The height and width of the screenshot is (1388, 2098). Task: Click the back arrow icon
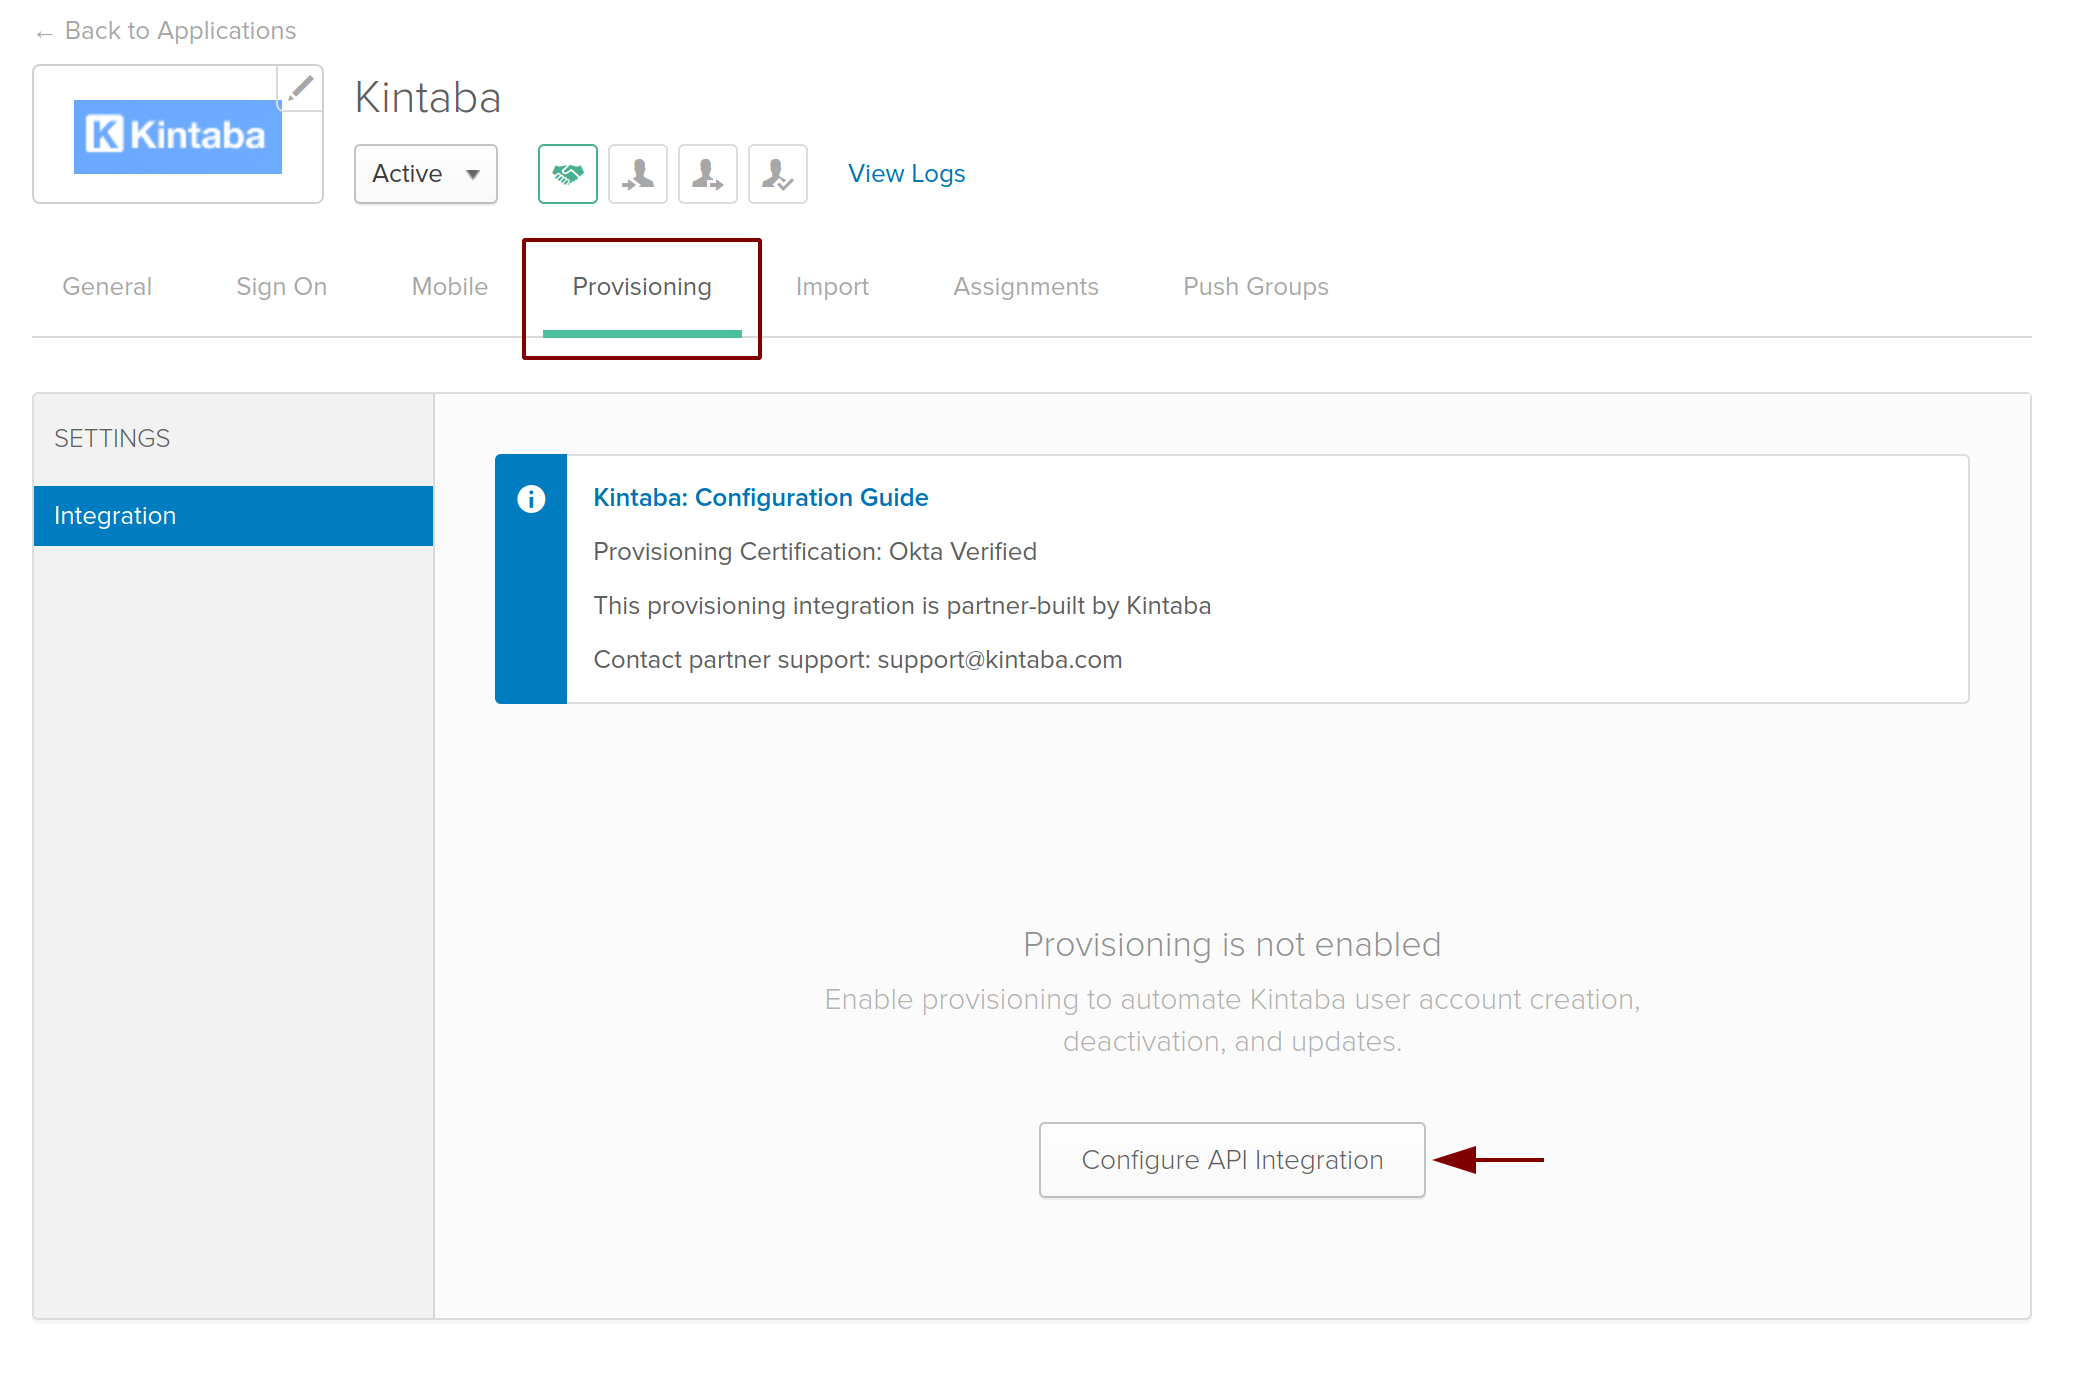tap(44, 34)
